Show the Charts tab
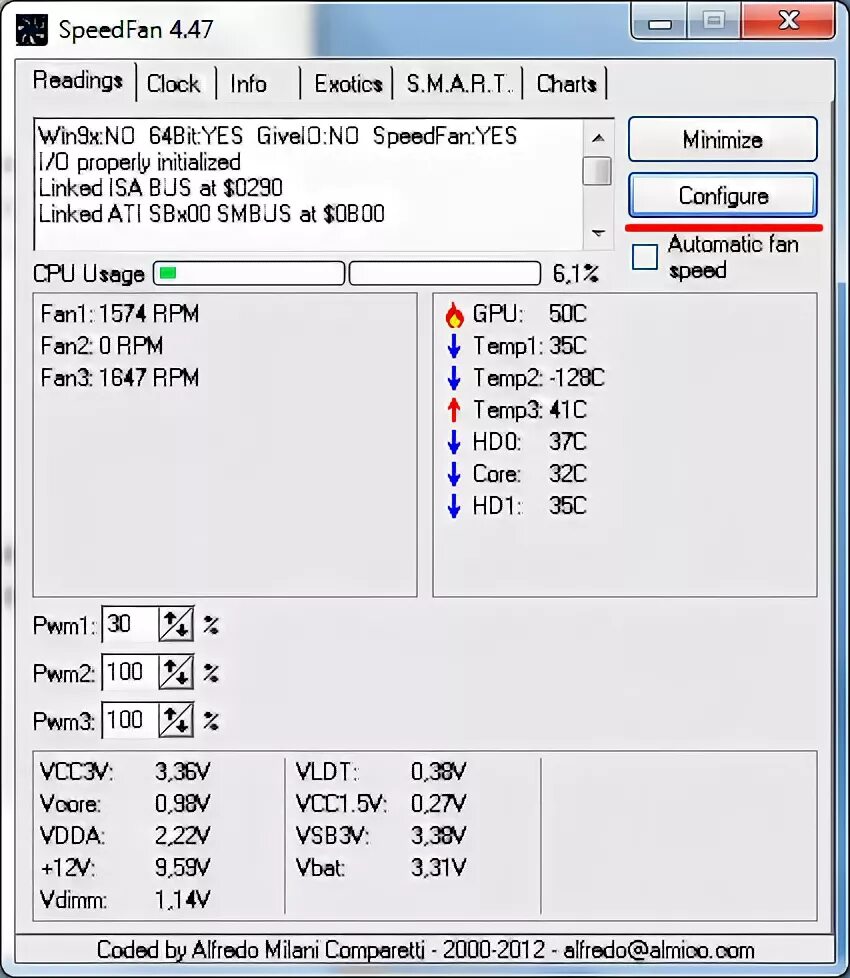The image size is (850, 978). (566, 84)
